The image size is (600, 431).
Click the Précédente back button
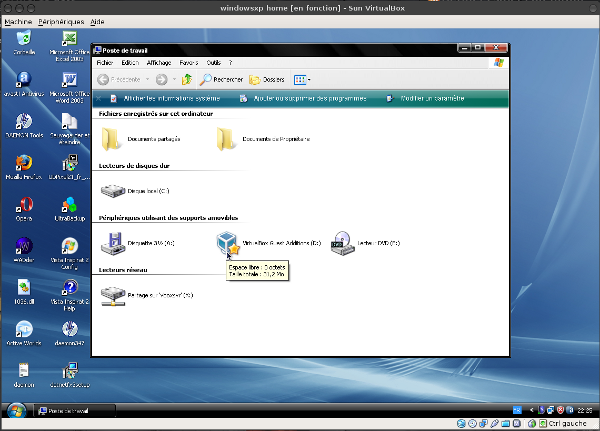point(119,80)
